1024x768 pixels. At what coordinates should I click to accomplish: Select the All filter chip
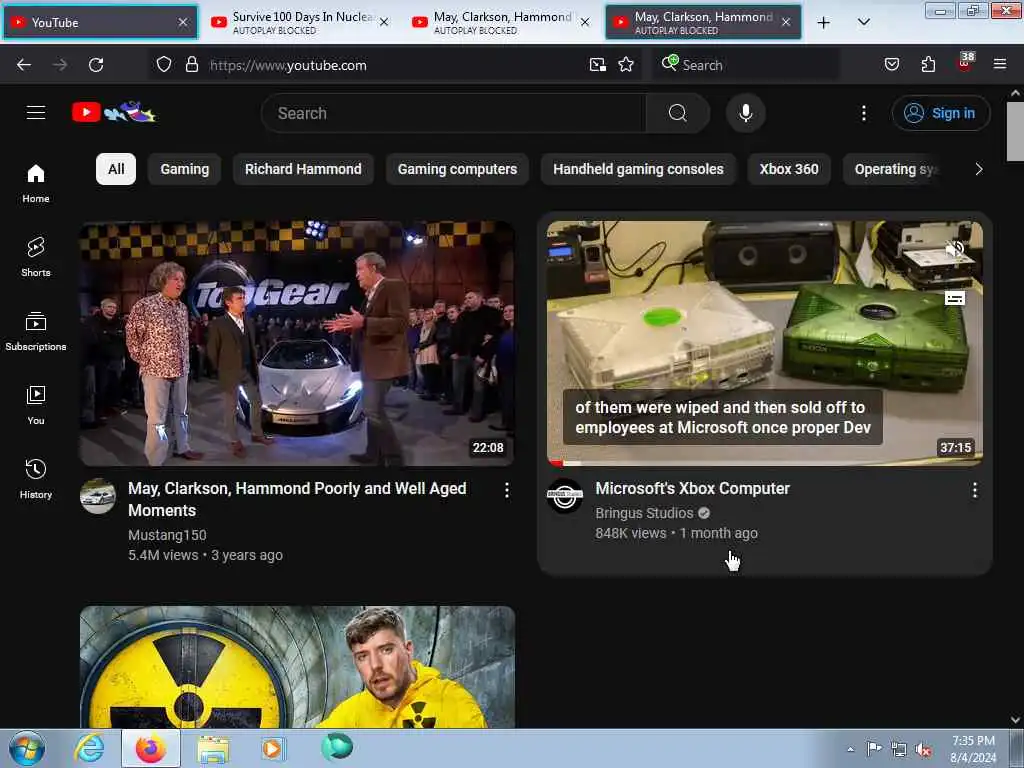click(116, 169)
